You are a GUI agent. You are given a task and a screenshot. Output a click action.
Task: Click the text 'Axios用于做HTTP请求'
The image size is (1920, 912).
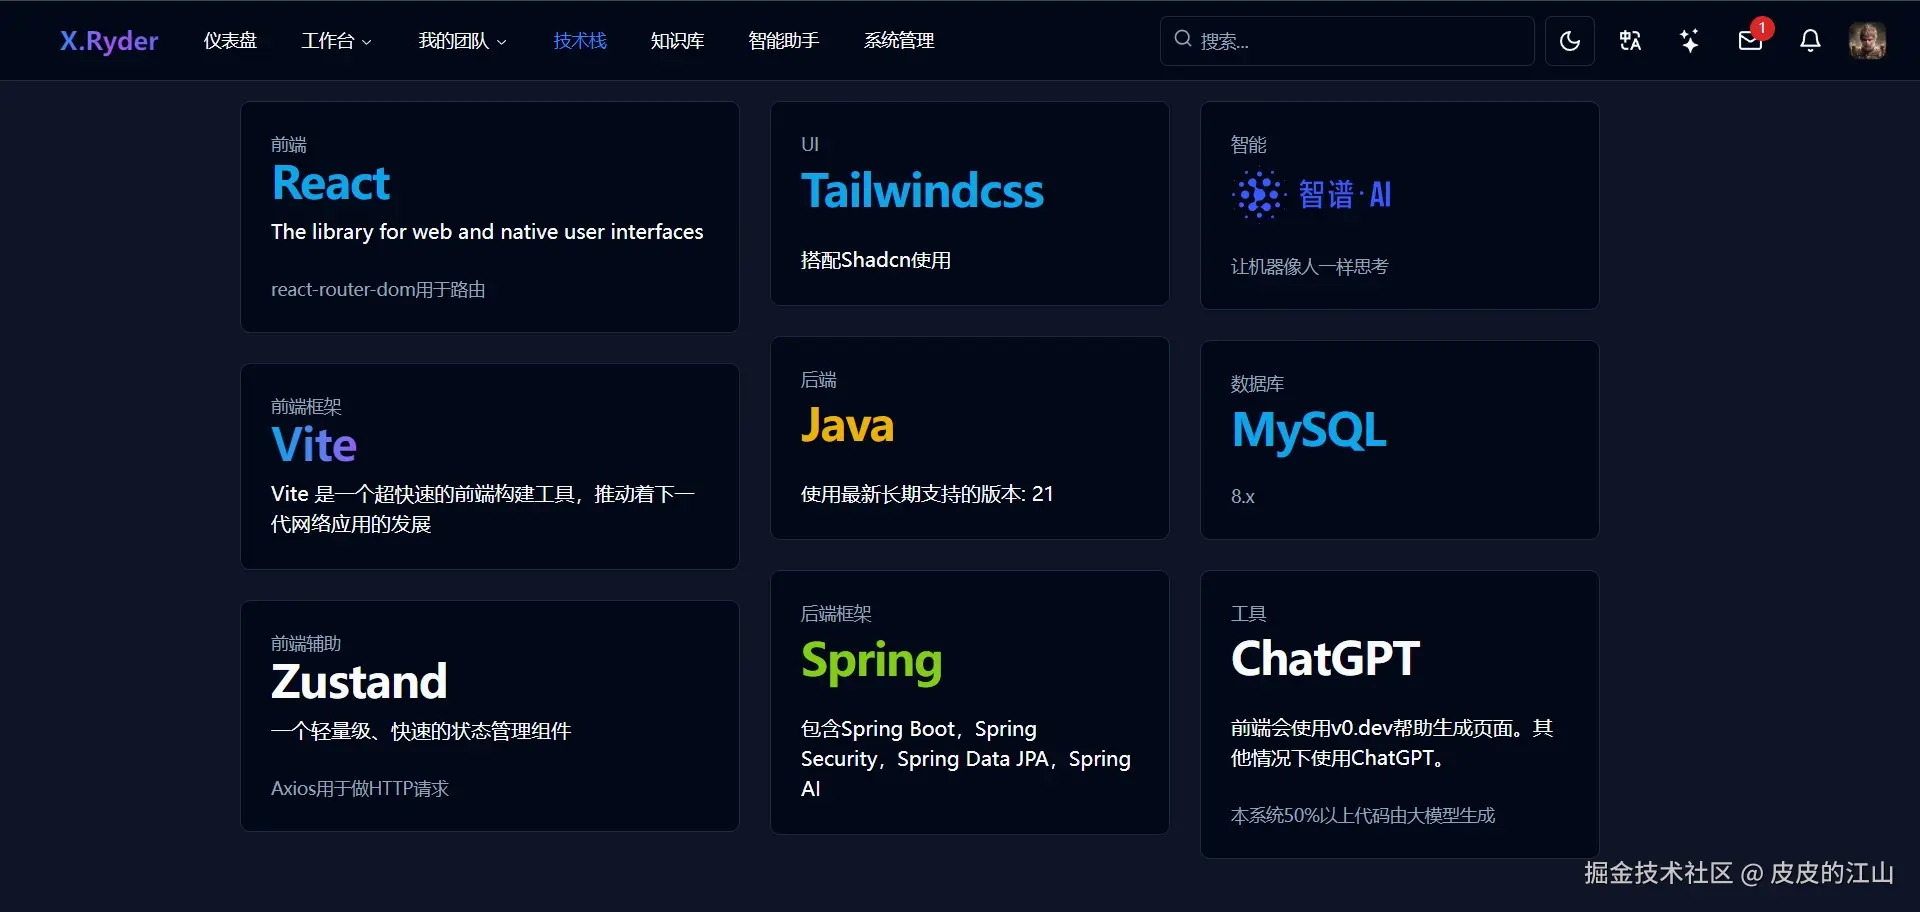pyautogui.click(x=360, y=789)
